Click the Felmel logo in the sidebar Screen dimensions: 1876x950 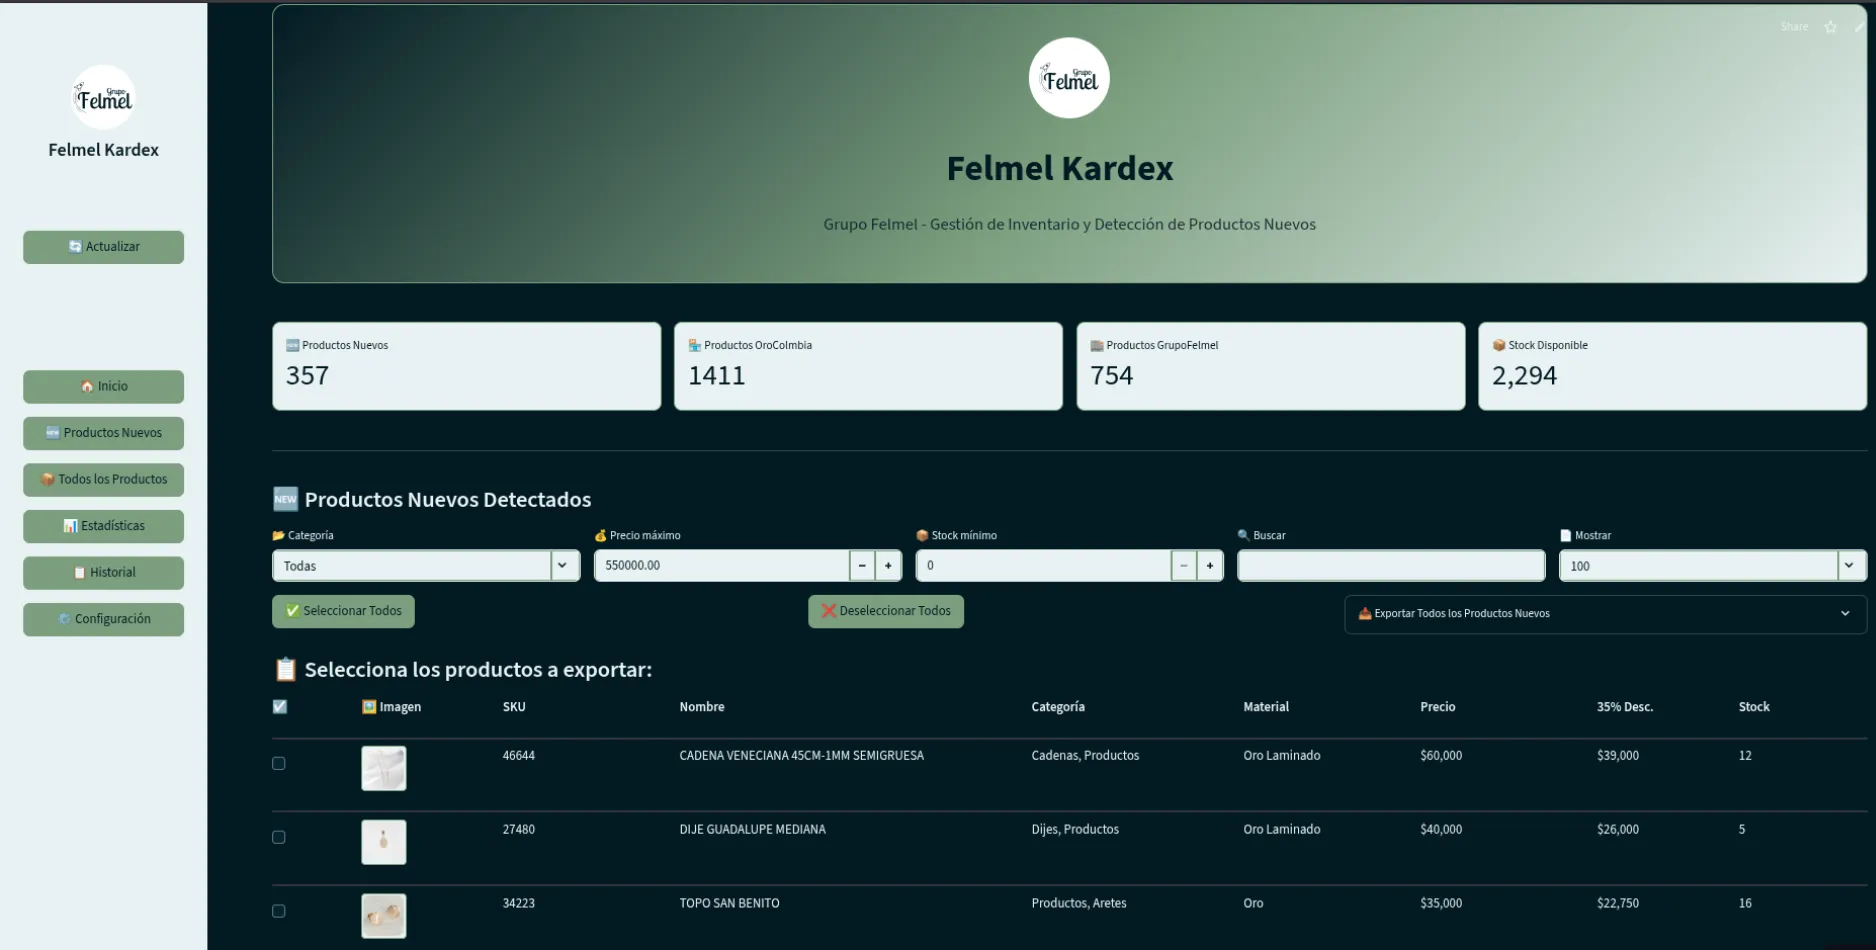click(x=104, y=98)
